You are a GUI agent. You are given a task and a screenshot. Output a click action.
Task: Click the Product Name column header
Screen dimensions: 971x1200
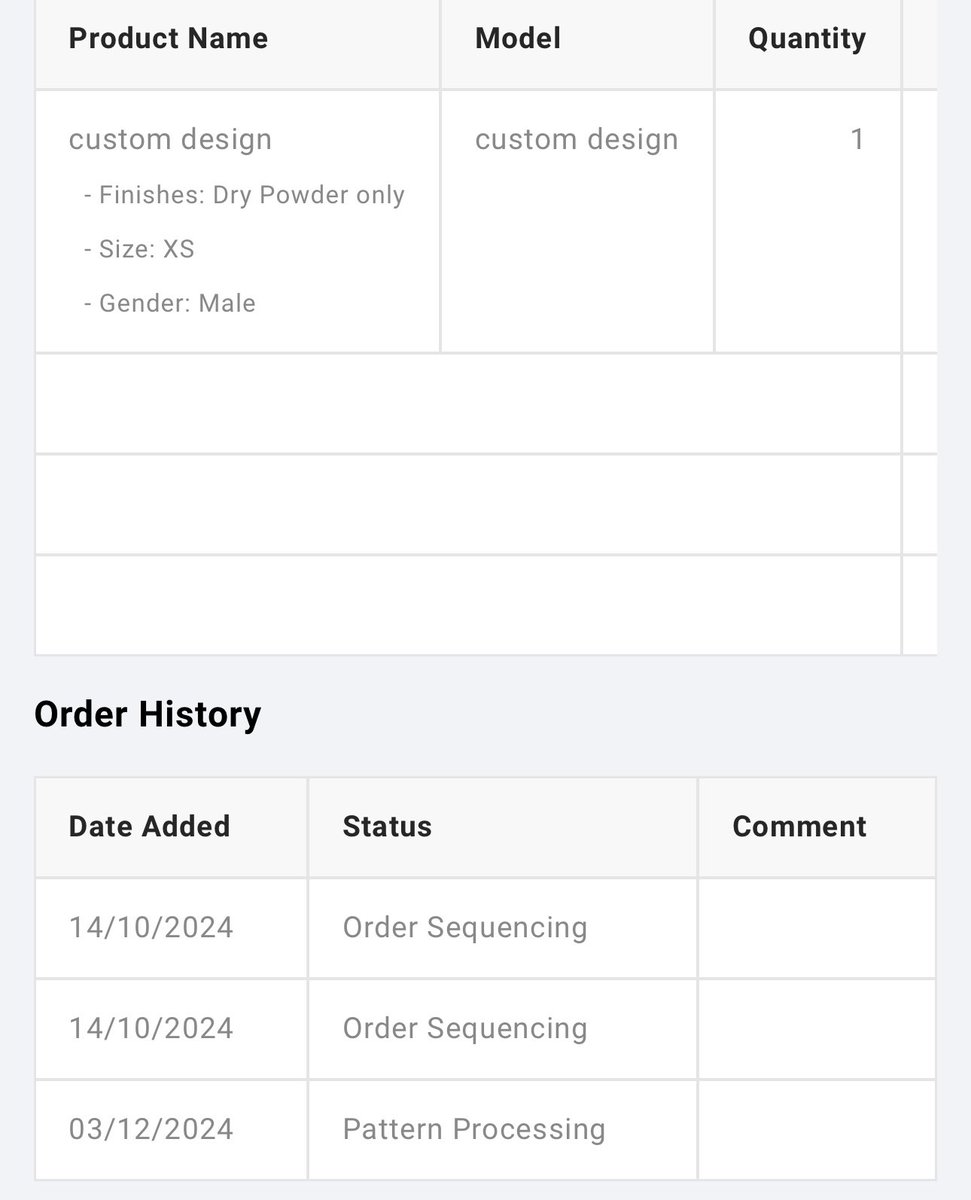click(x=168, y=39)
